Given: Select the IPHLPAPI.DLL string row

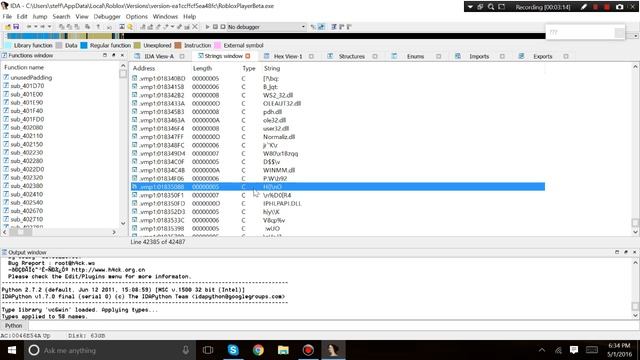Looking at the screenshot, I should pyautogui.click(x=338, y=203).
